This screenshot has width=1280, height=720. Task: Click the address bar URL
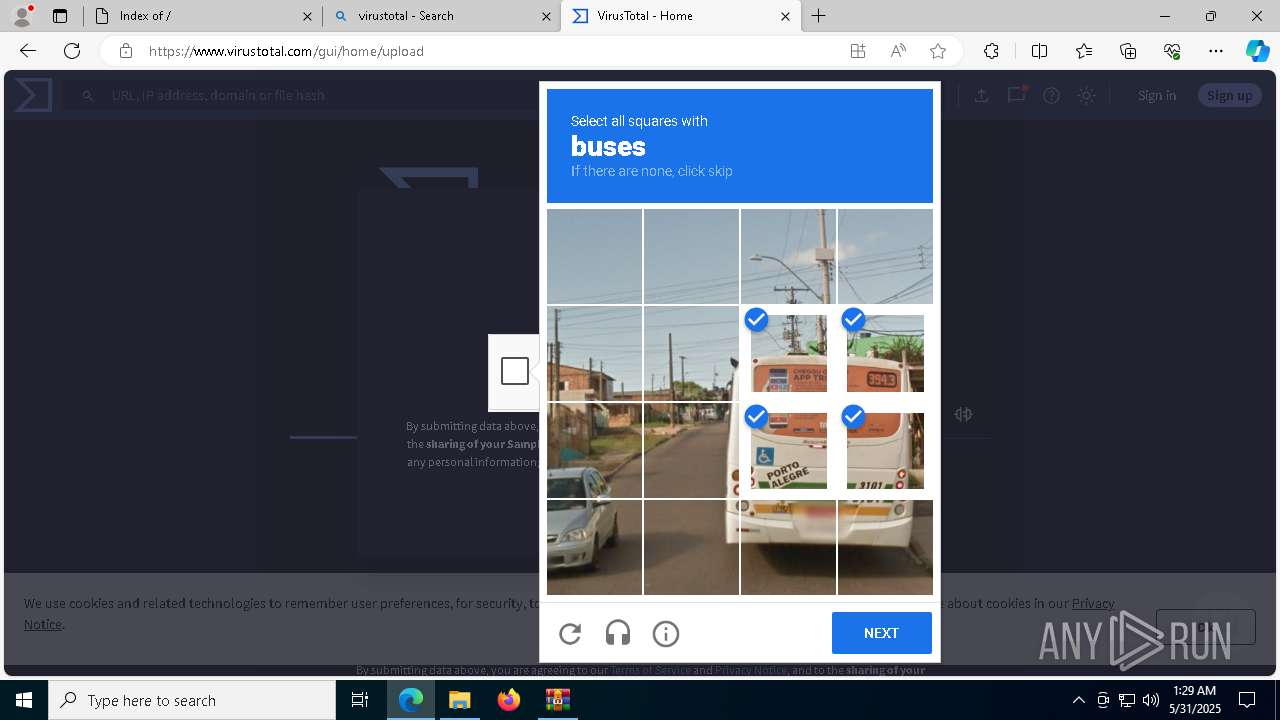286,51
